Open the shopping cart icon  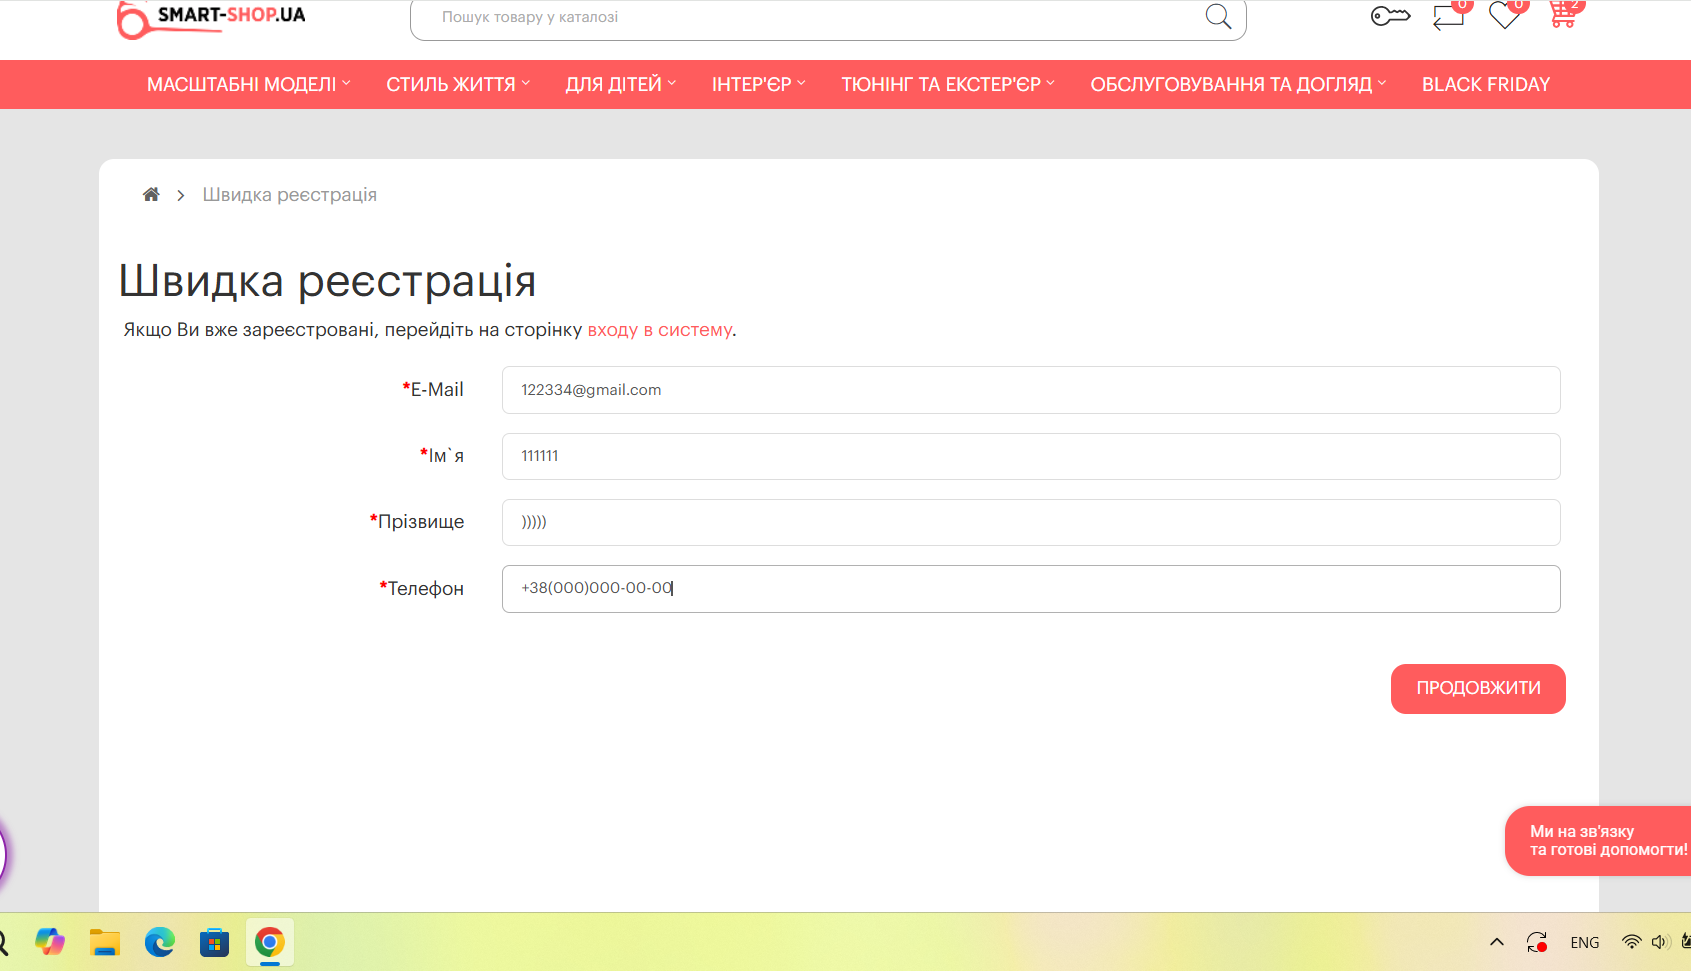pos(1562,16)
